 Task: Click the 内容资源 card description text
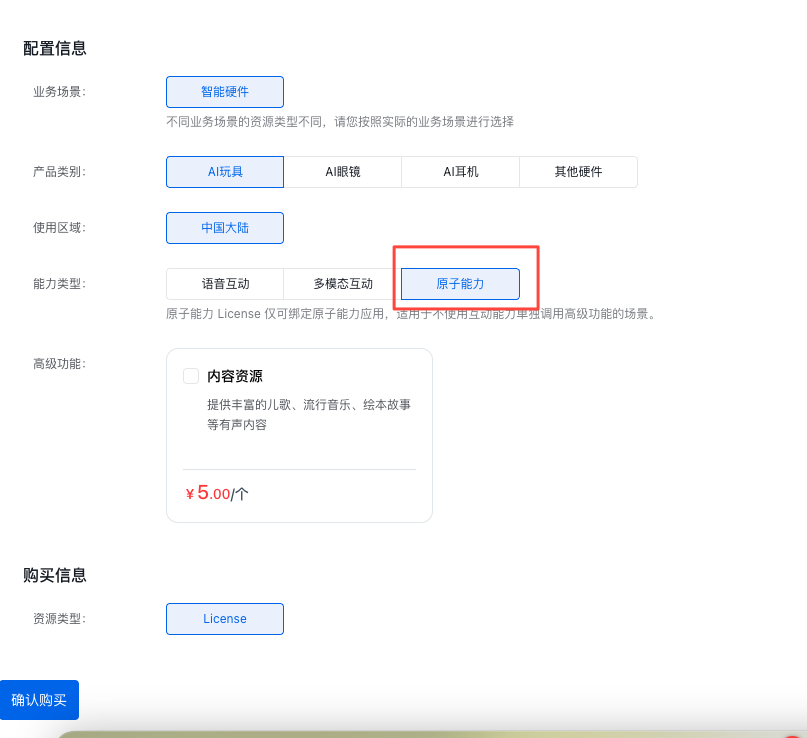pyautogui.click(x=309, y=415)
